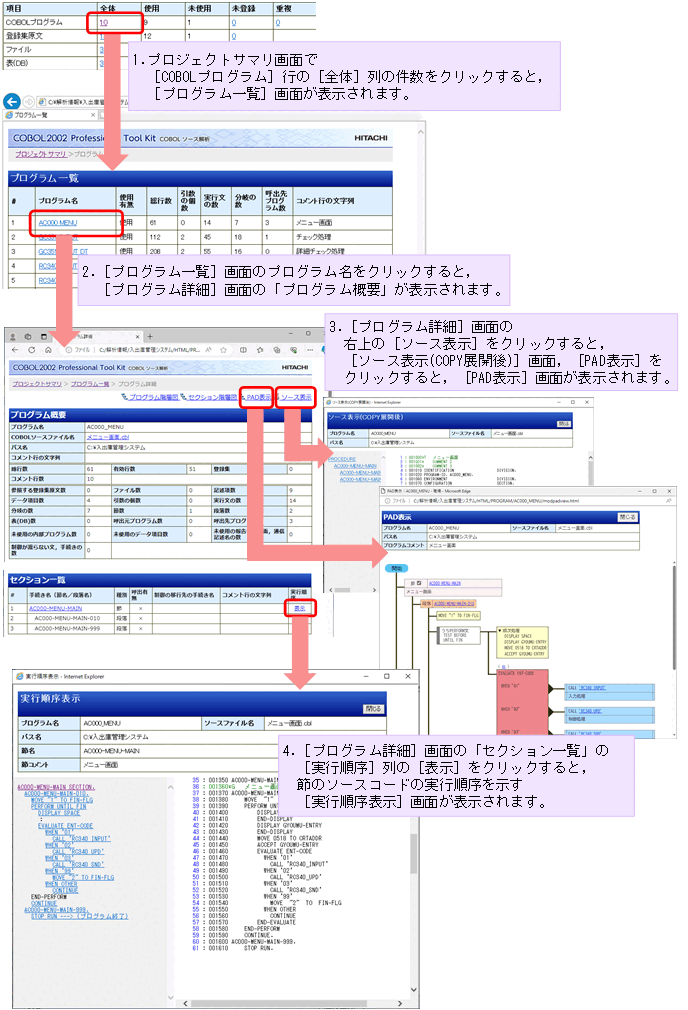Click the COBOL program total count 10
The image size is (688, 1010).
click(104, 23)
